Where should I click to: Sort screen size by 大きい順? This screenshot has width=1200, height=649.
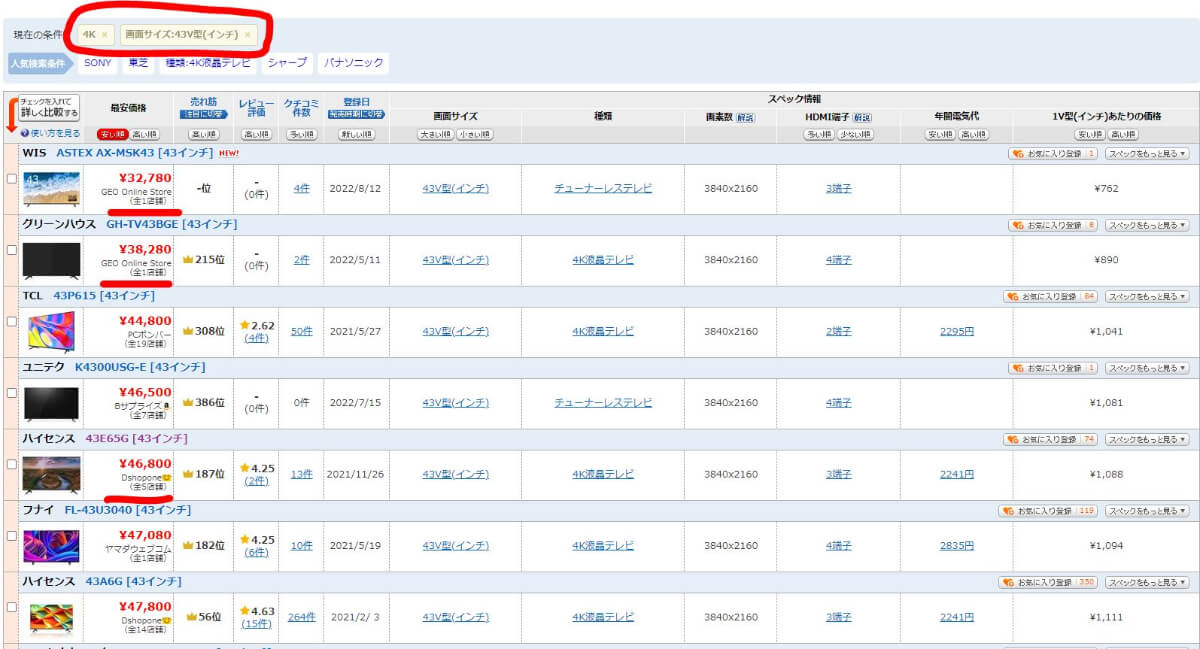click(435, 134)
